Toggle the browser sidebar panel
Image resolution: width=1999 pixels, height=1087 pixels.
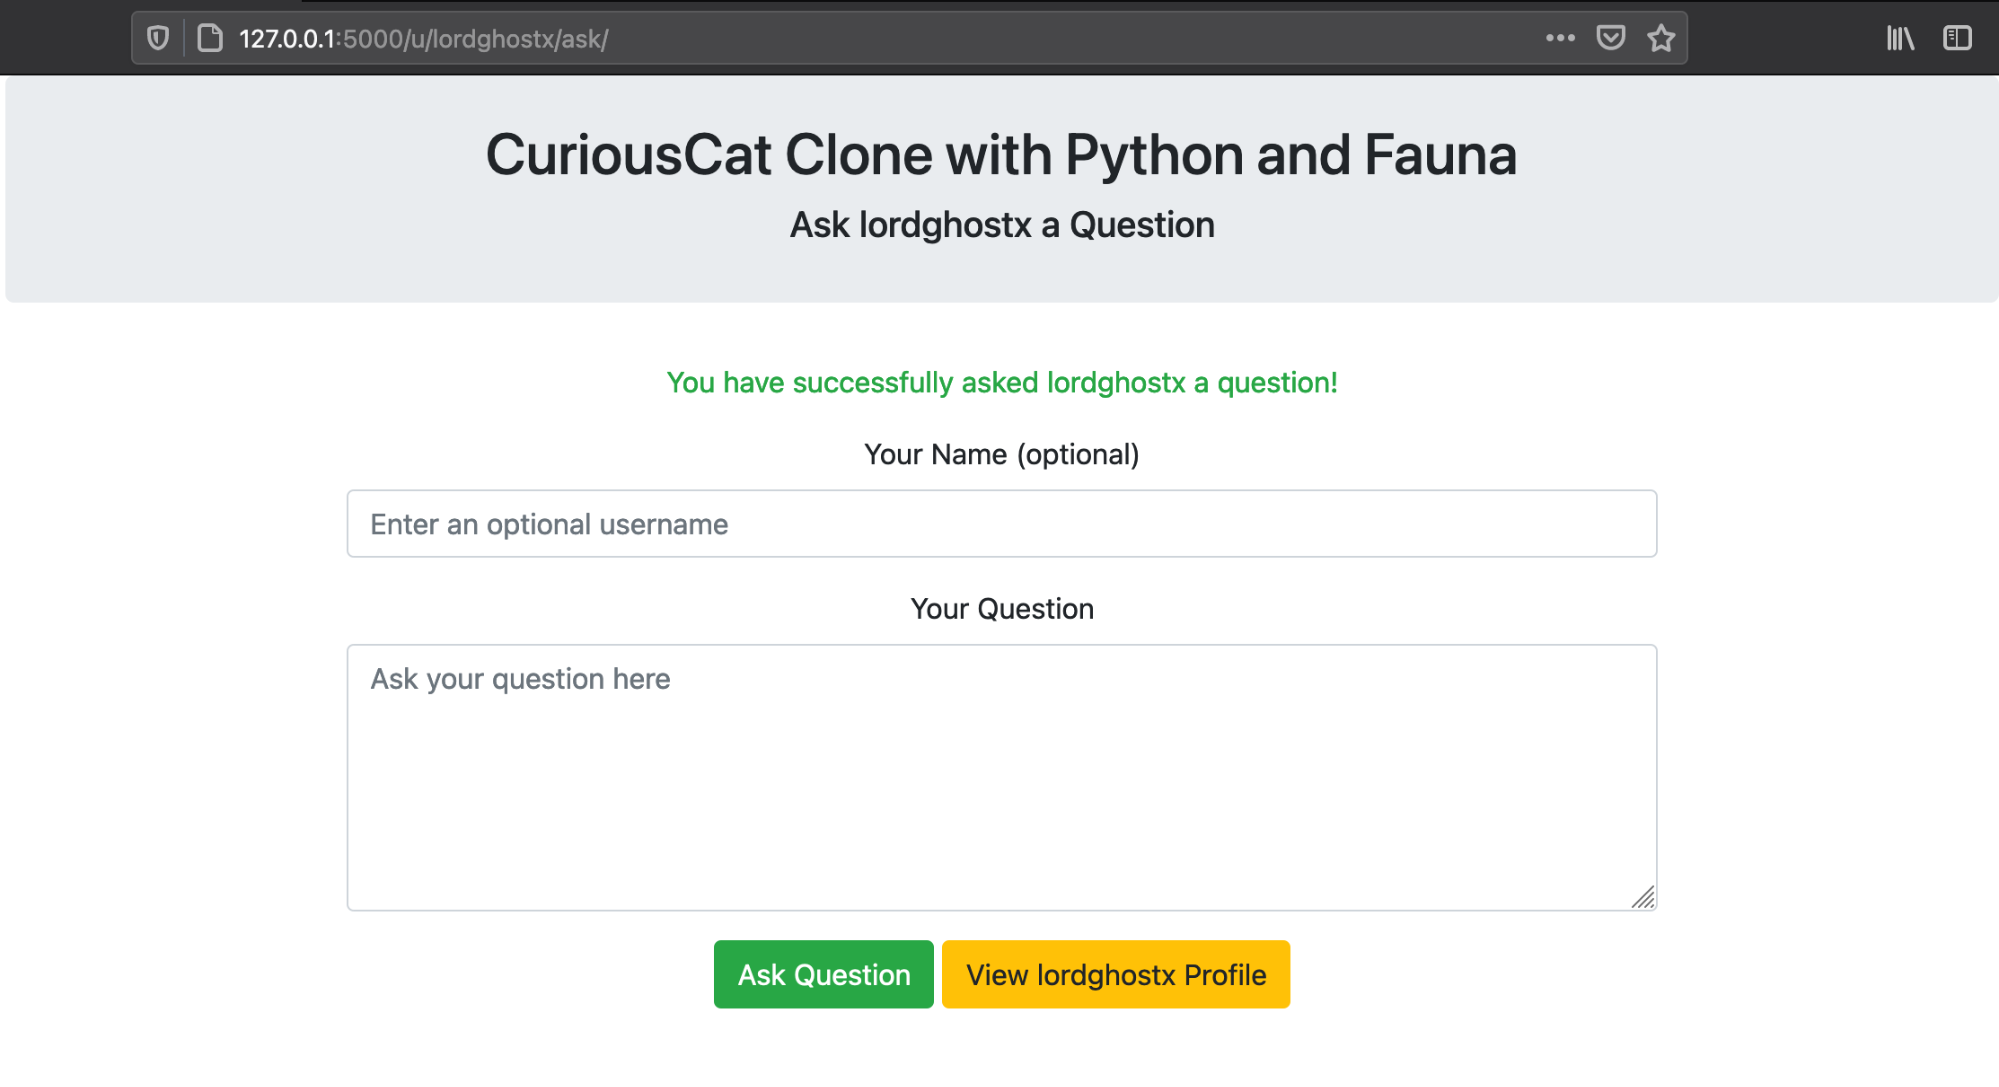pos(1956,38)
